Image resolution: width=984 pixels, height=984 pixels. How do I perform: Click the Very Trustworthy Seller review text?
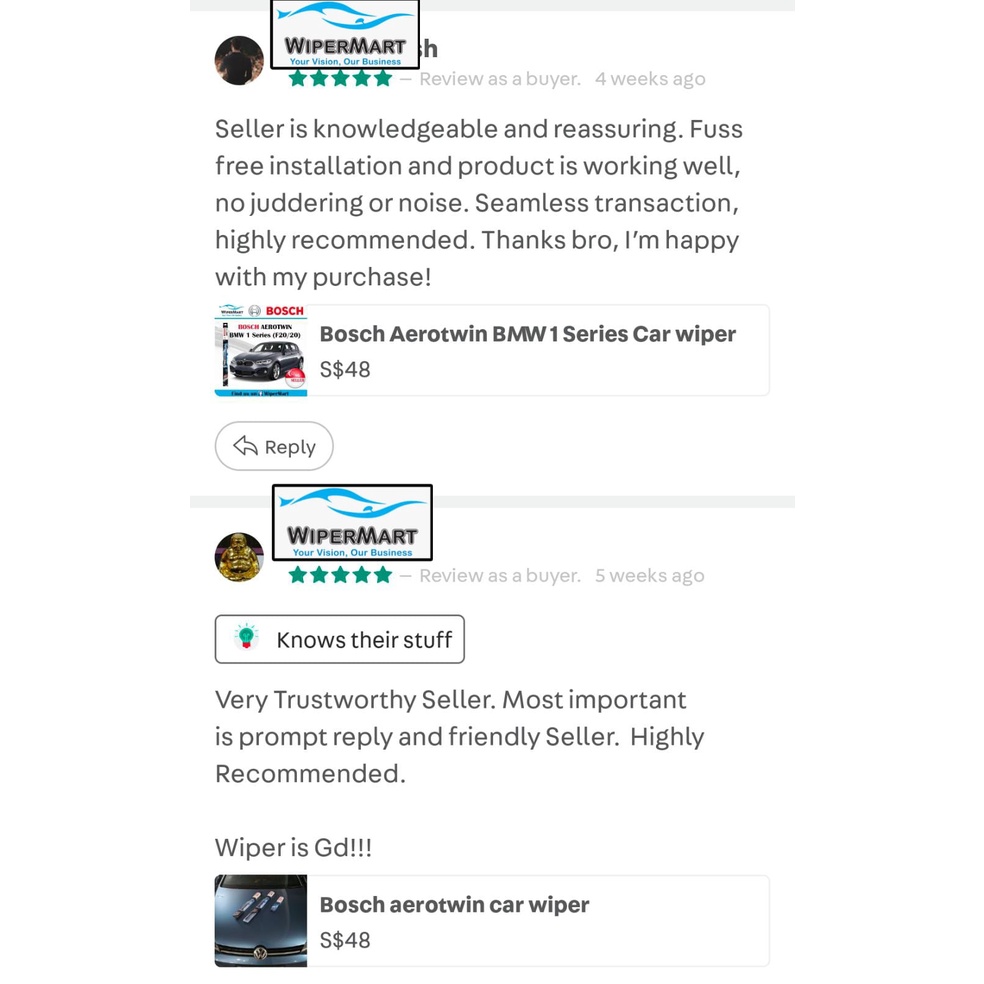point(460,737)
